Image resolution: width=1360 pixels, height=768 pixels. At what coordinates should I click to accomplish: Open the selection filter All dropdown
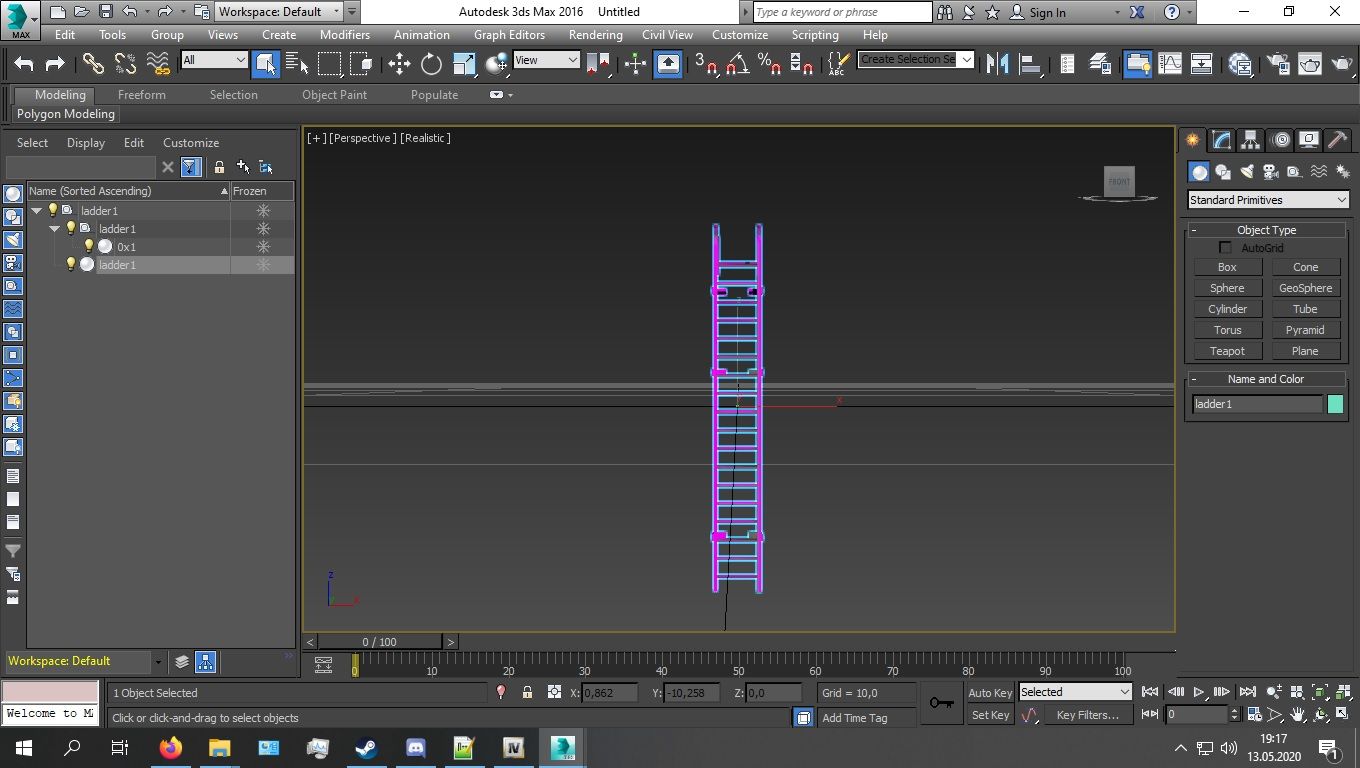[x=214, y=60]
